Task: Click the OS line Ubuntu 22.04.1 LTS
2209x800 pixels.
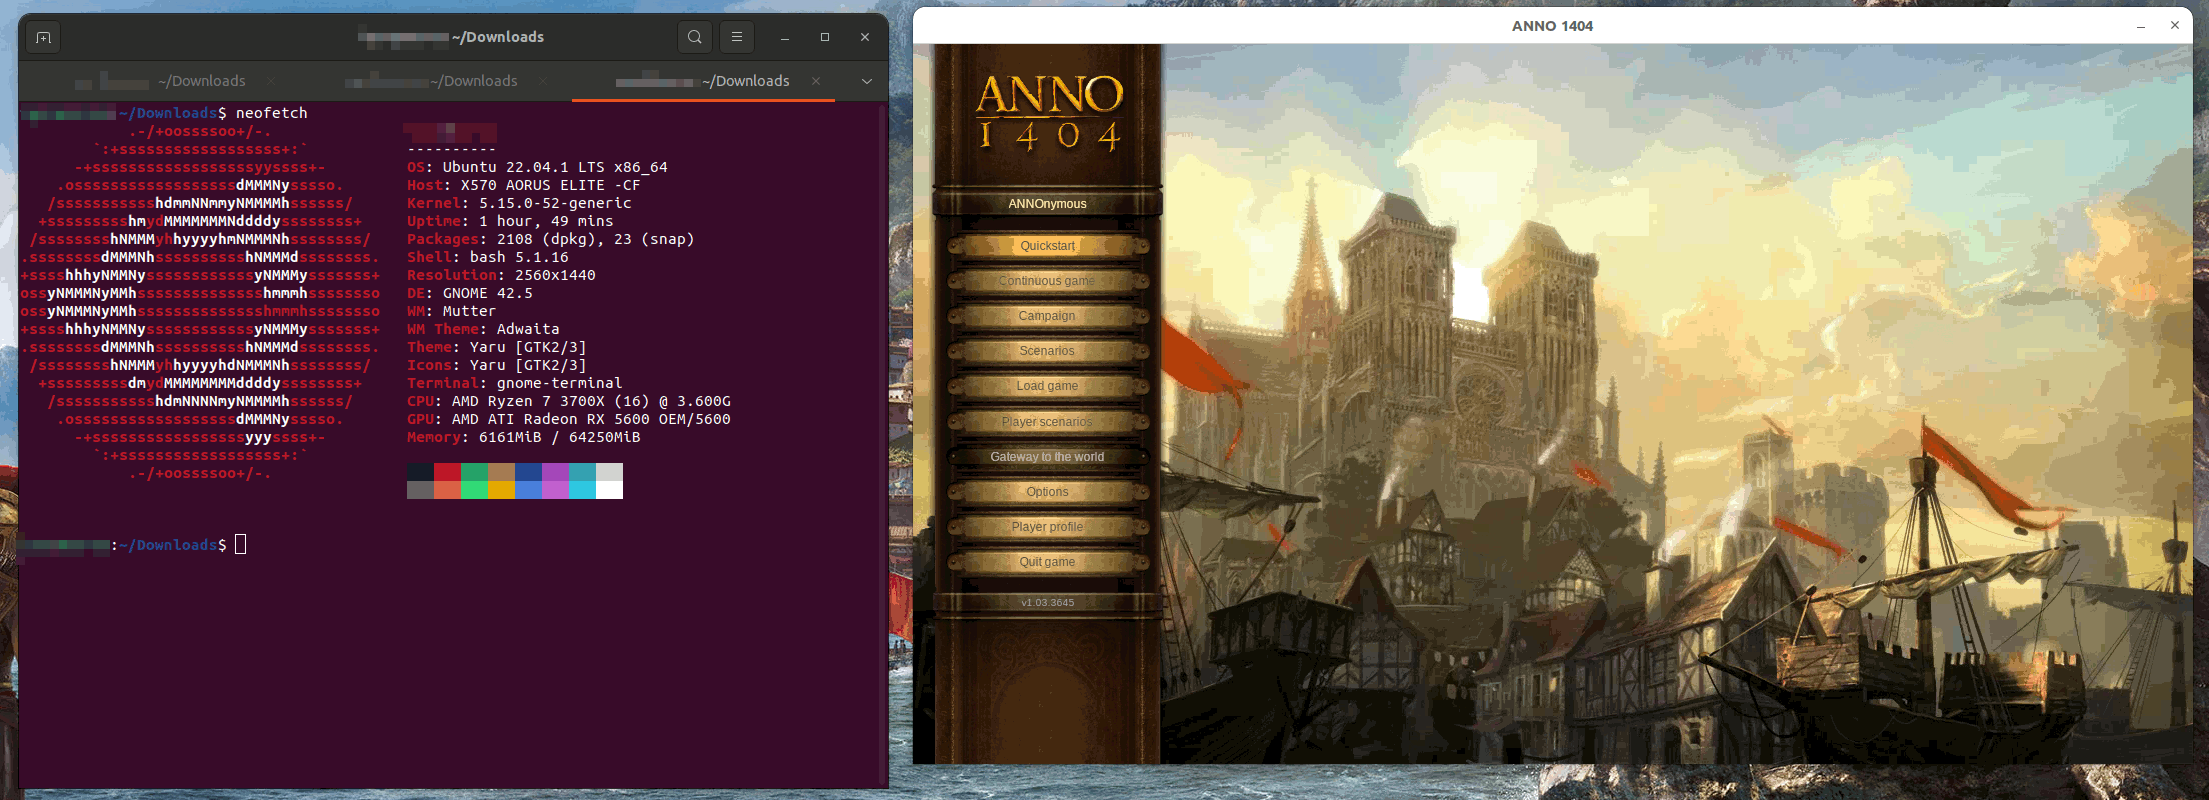Action: (537, 167)
